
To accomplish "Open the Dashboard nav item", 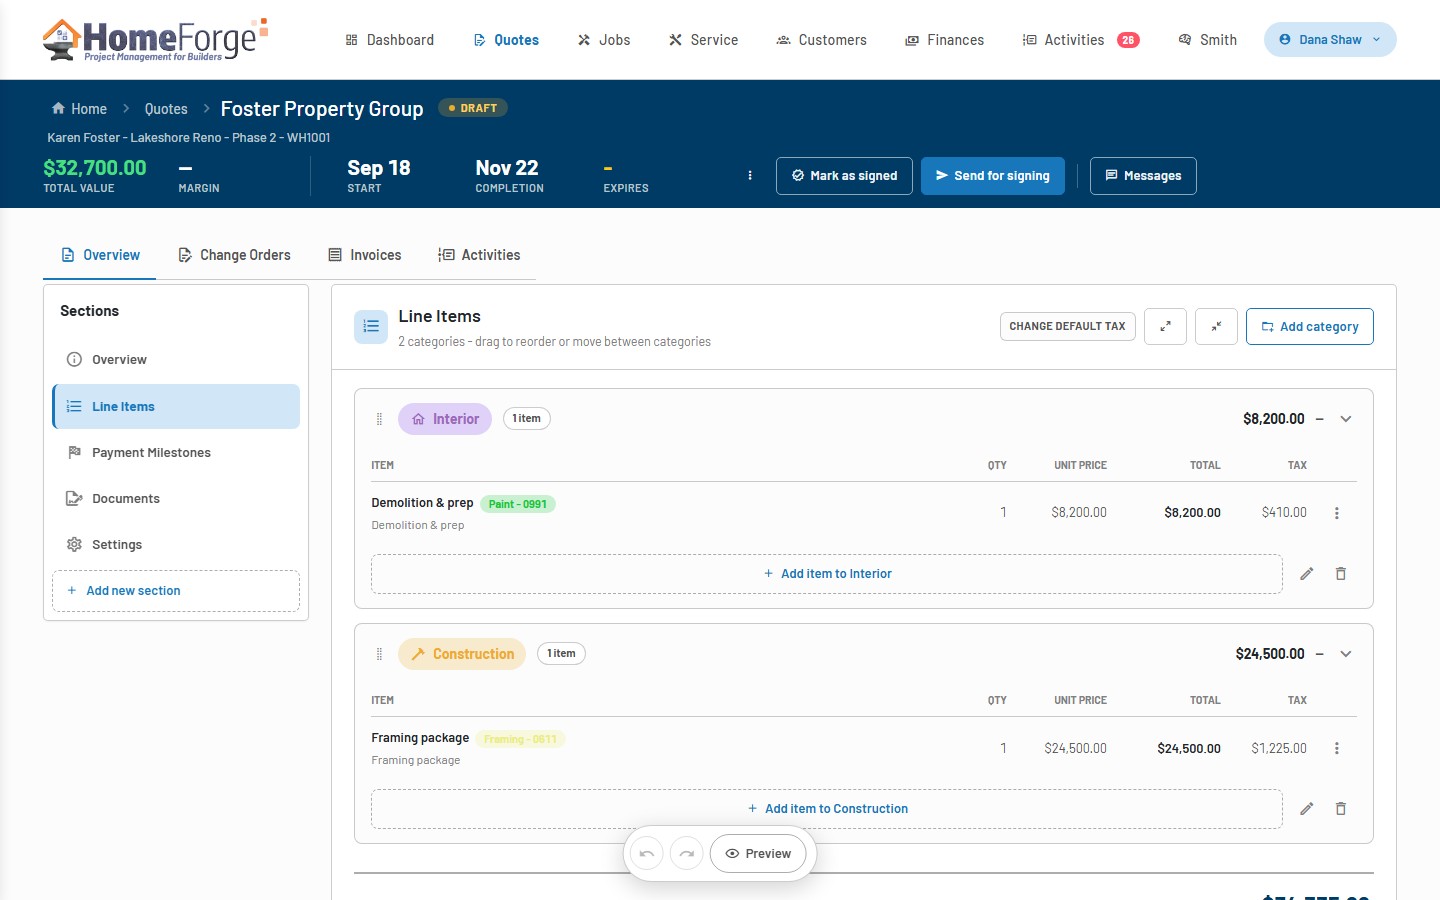I will [390, 40].
